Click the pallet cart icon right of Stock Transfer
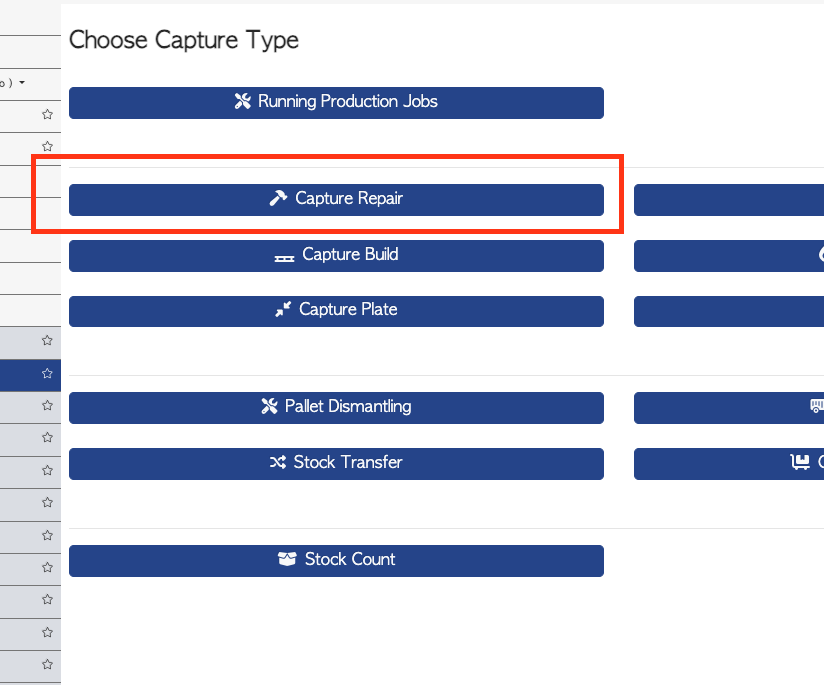Viewport: 824px width, 685px height. point(800,462)
